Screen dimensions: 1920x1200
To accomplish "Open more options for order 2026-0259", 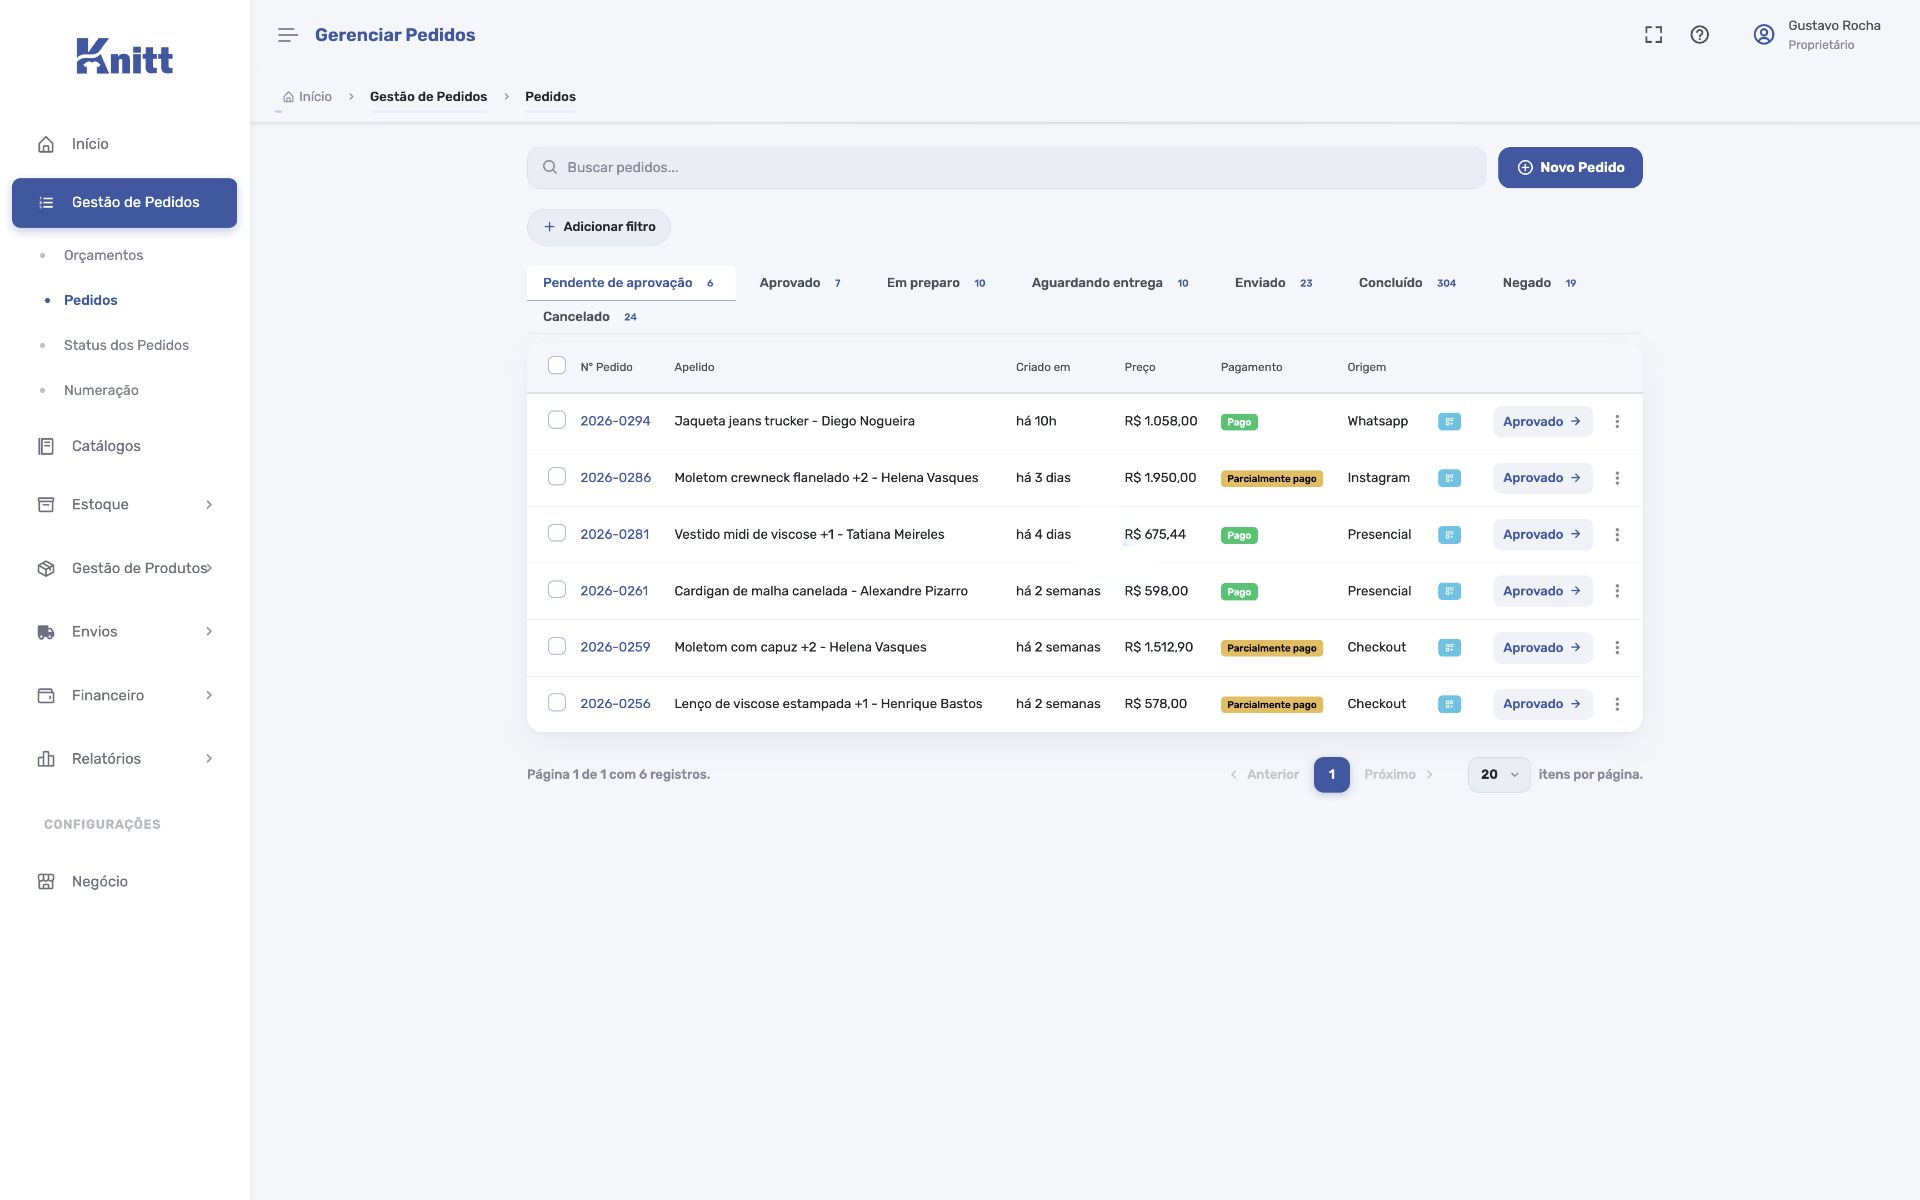I will (x=1617, y=648).
